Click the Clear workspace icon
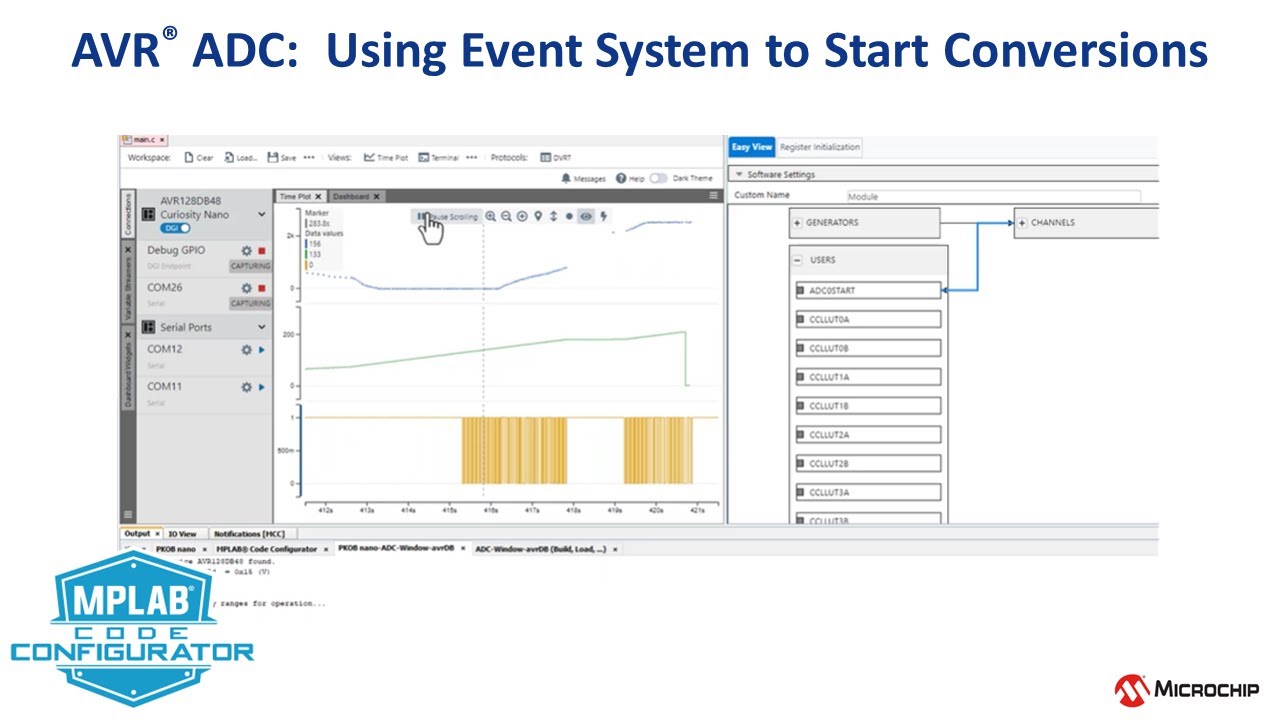Screen dimensions: 1280x720 189,157
